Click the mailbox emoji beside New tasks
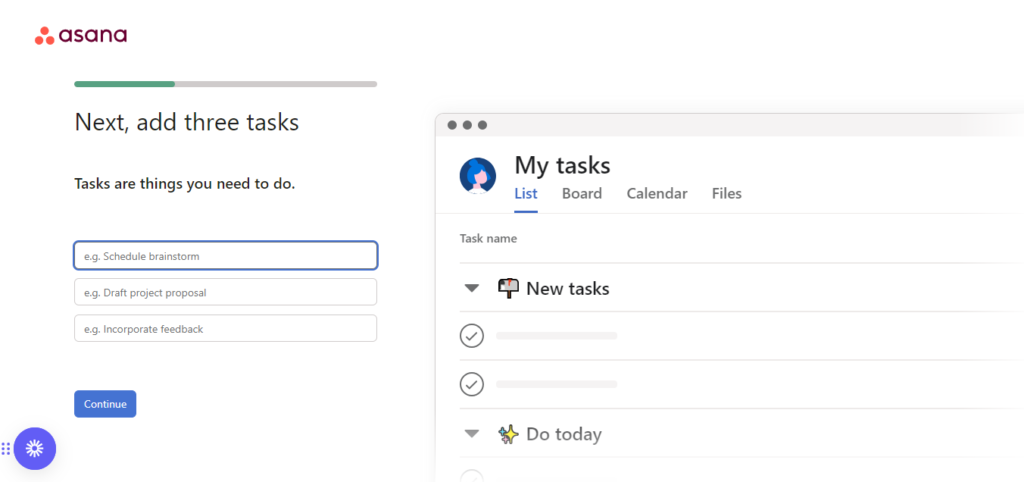The image size is (1024, 482). [x=508, y=288]
